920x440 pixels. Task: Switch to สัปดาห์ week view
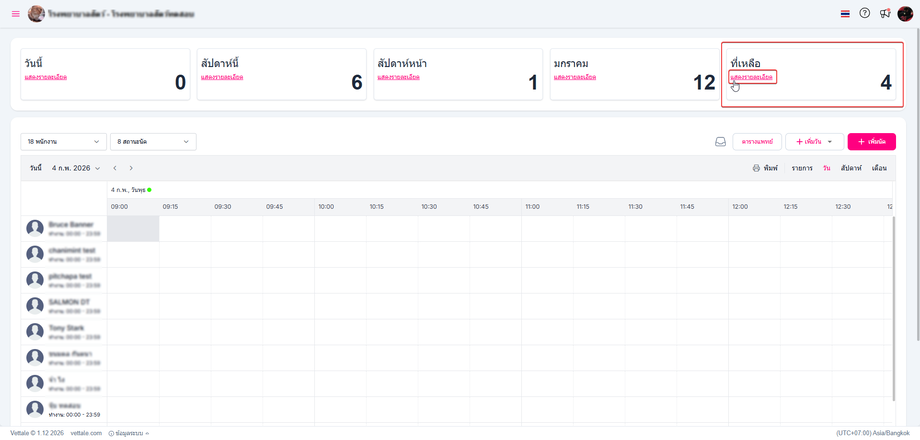point(851,168)
